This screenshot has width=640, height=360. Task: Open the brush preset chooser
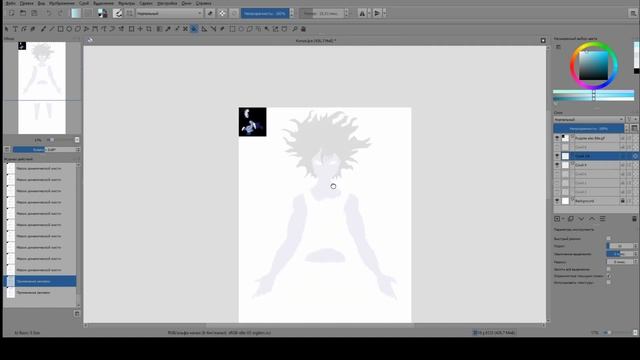[x=129, y=13]
